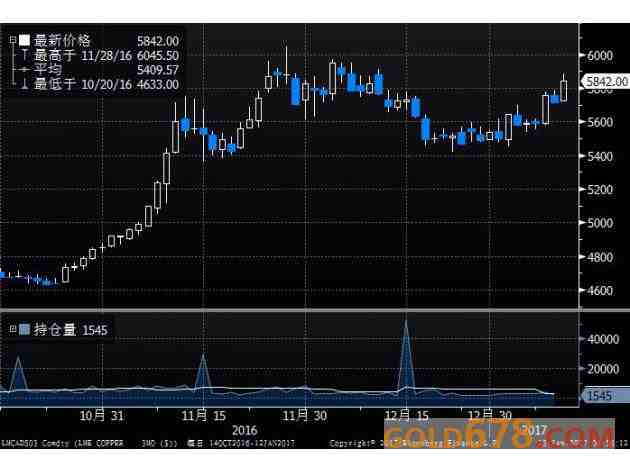Click the 持仓量 1545 legend label
Screen dimensions: 630x473
pos(71,330)
